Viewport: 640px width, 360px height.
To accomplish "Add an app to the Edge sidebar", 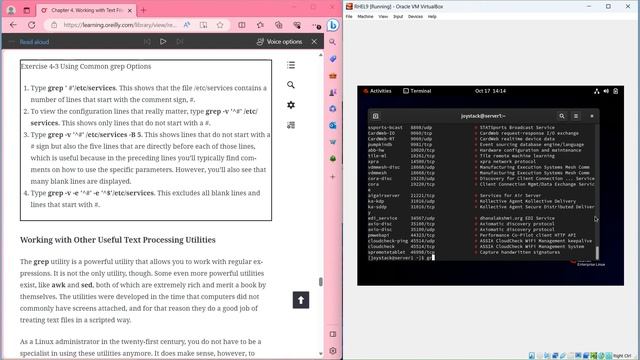I will coord(333,177).
